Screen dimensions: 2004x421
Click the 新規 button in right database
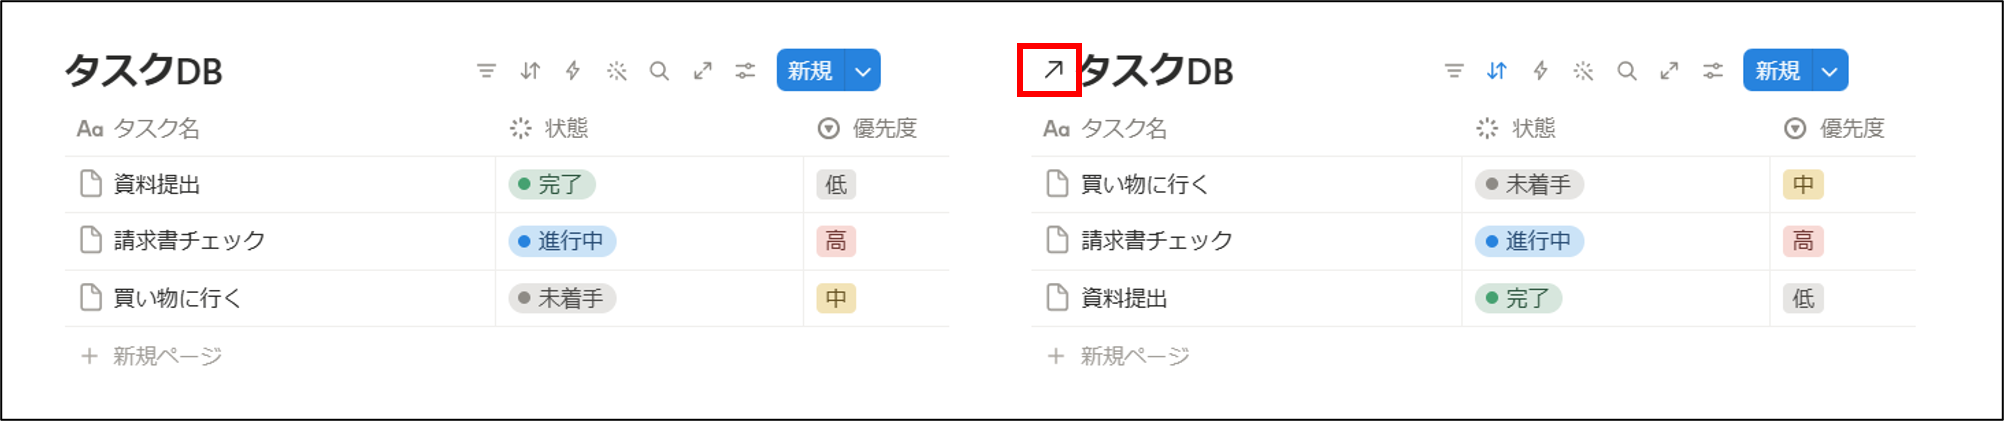pos(1777,71)
